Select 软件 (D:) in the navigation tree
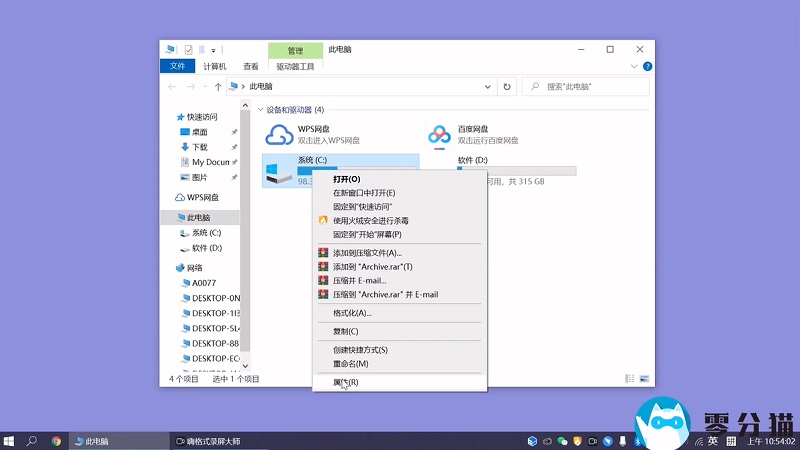Viewport: 800px width, 450px height. coord(207,248)
